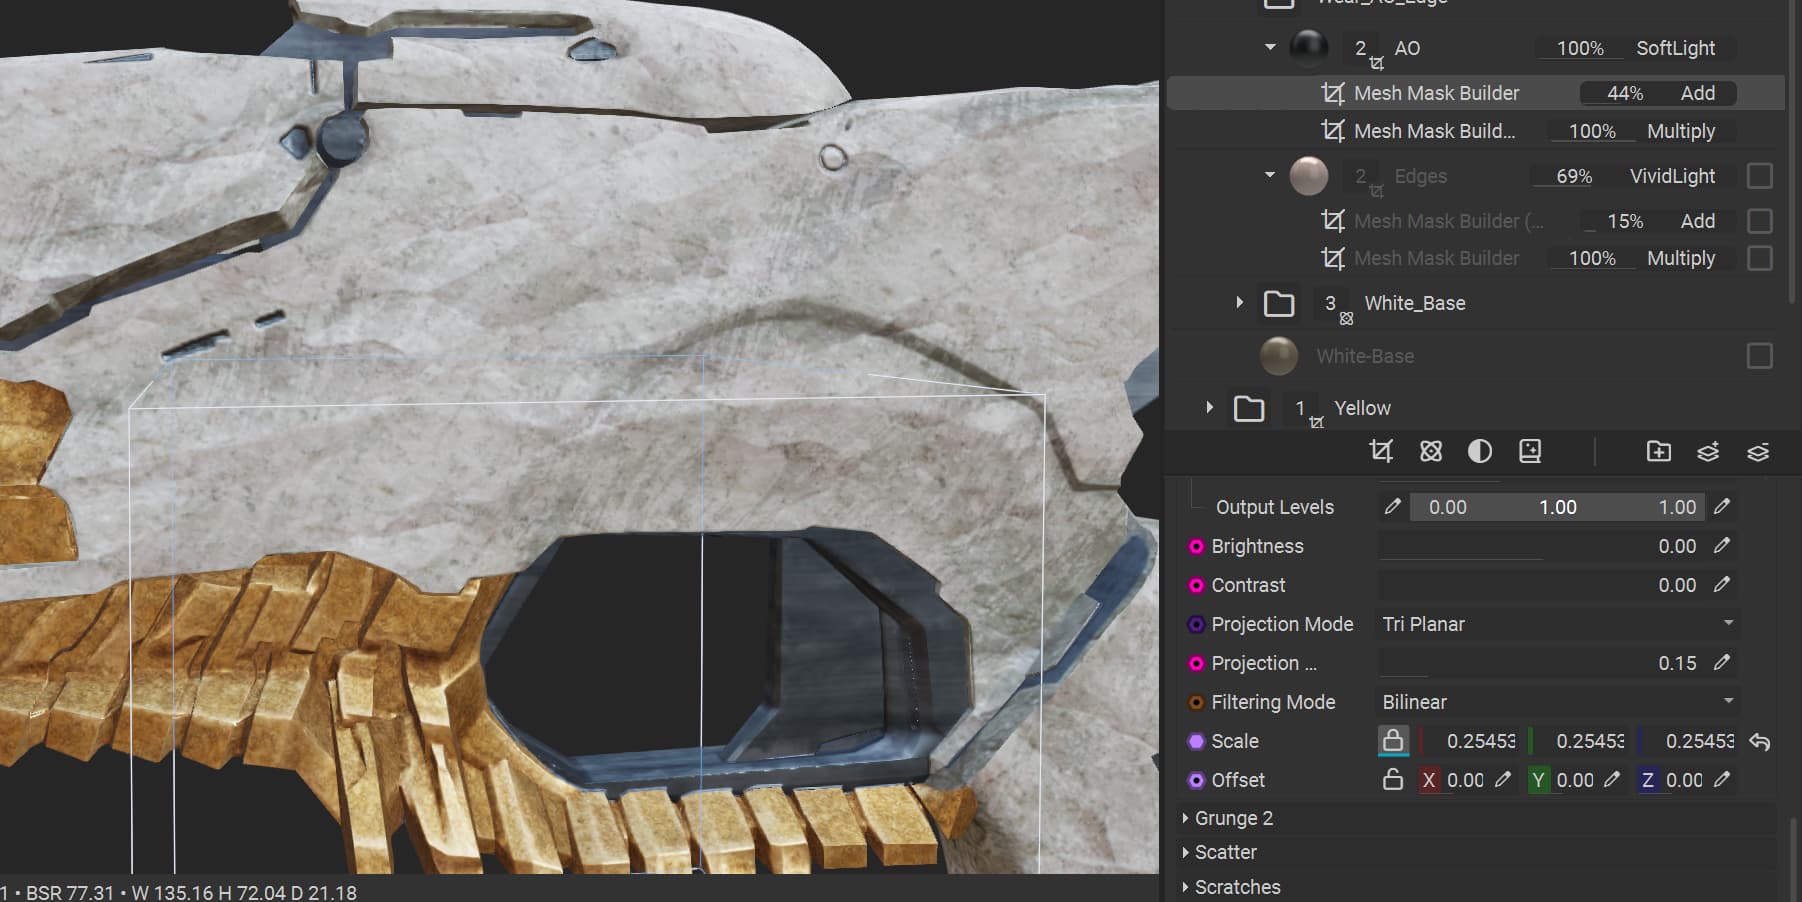Screen dimensions: 1802x902
Task: Open the Filtering Mode Bilinear dropdown
Action: pos(1556,702)
